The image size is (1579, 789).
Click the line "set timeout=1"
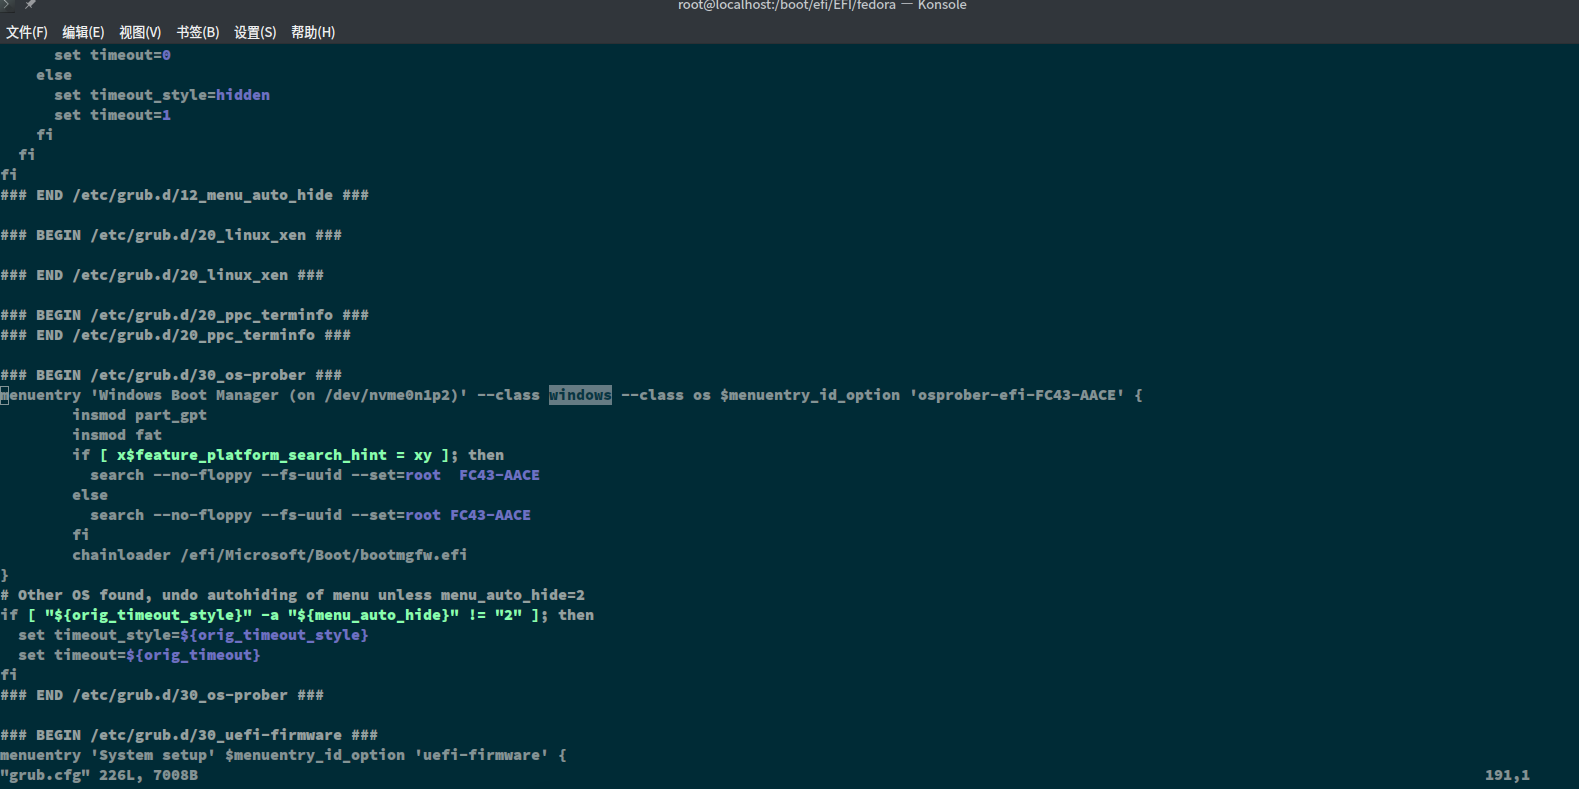[112, 115]
